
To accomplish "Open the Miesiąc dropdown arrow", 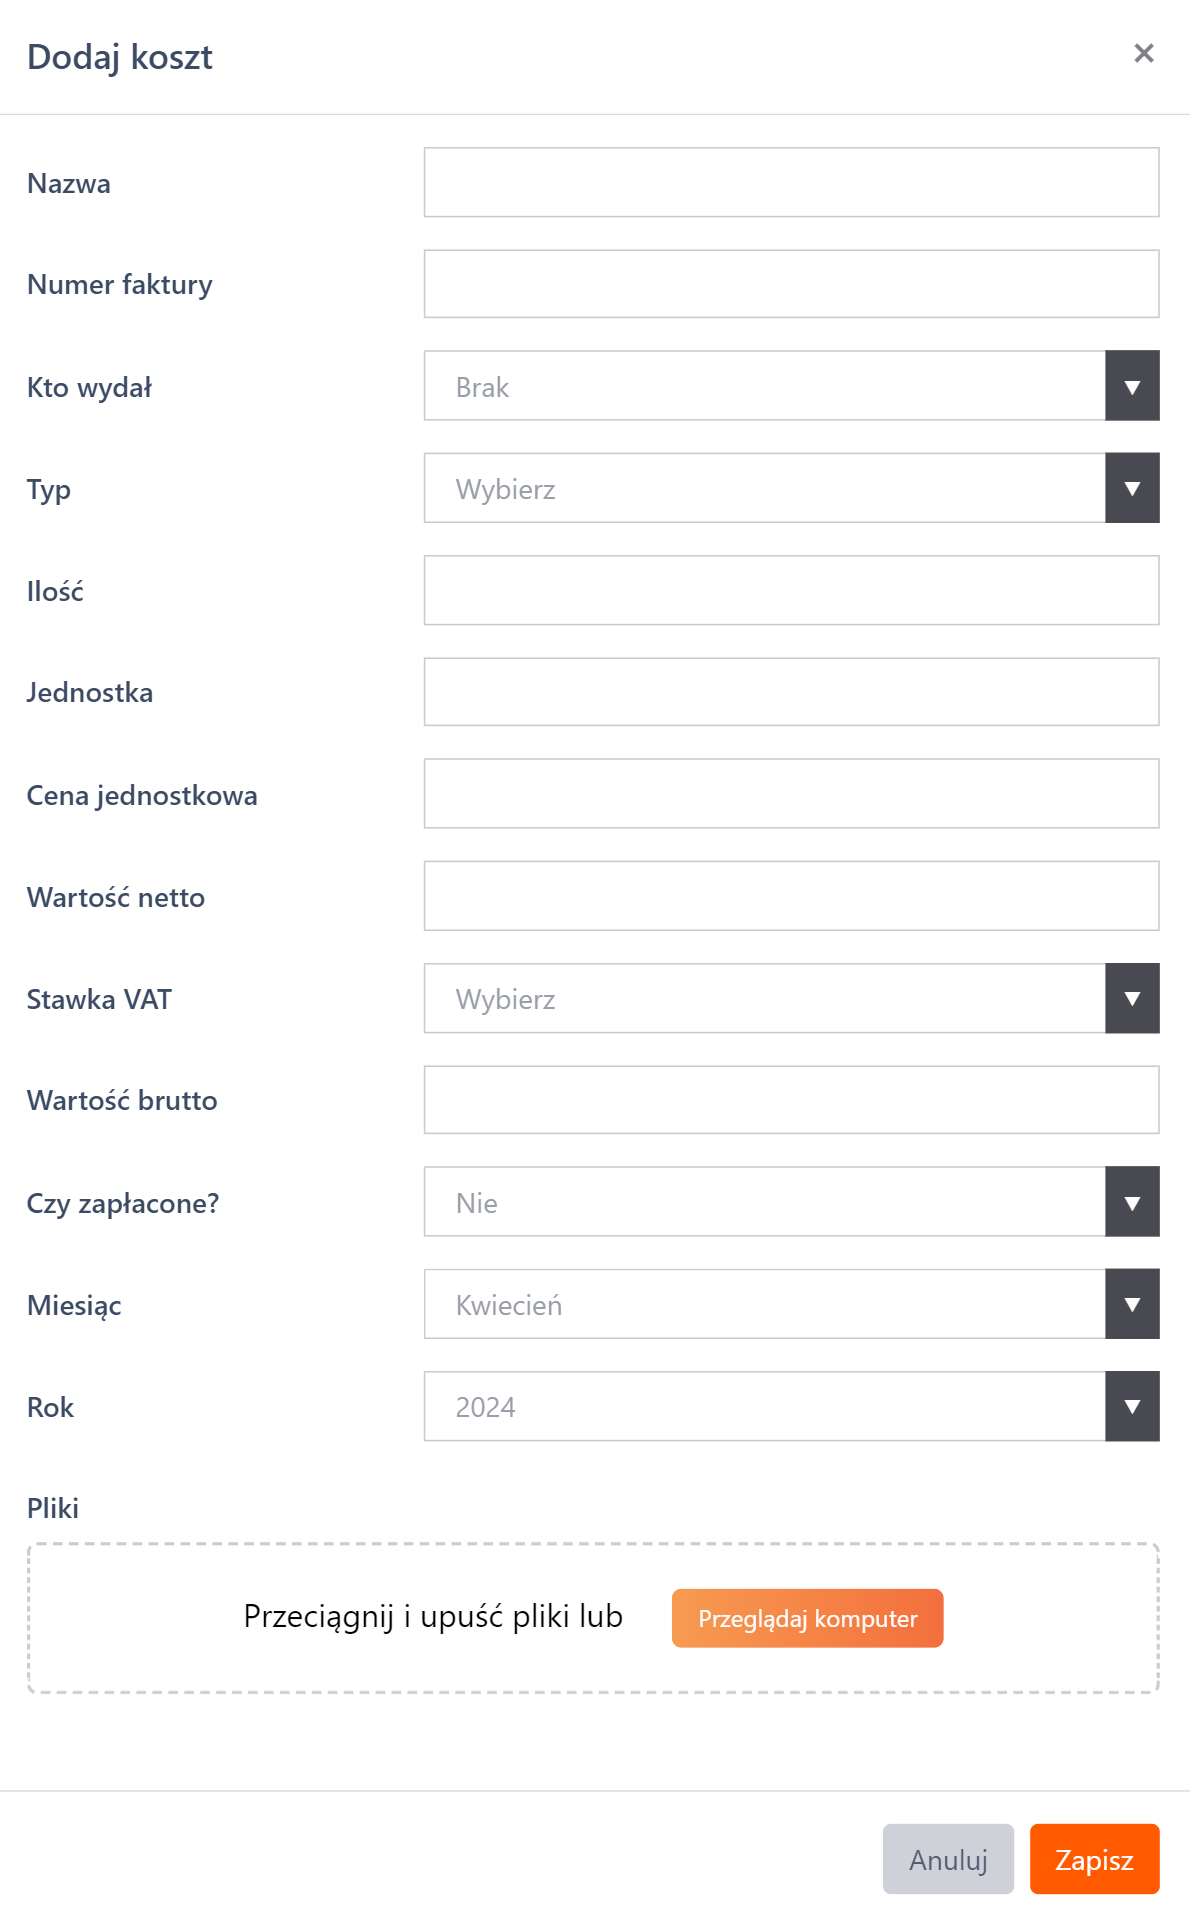I will click(x=1132, y=1304).
